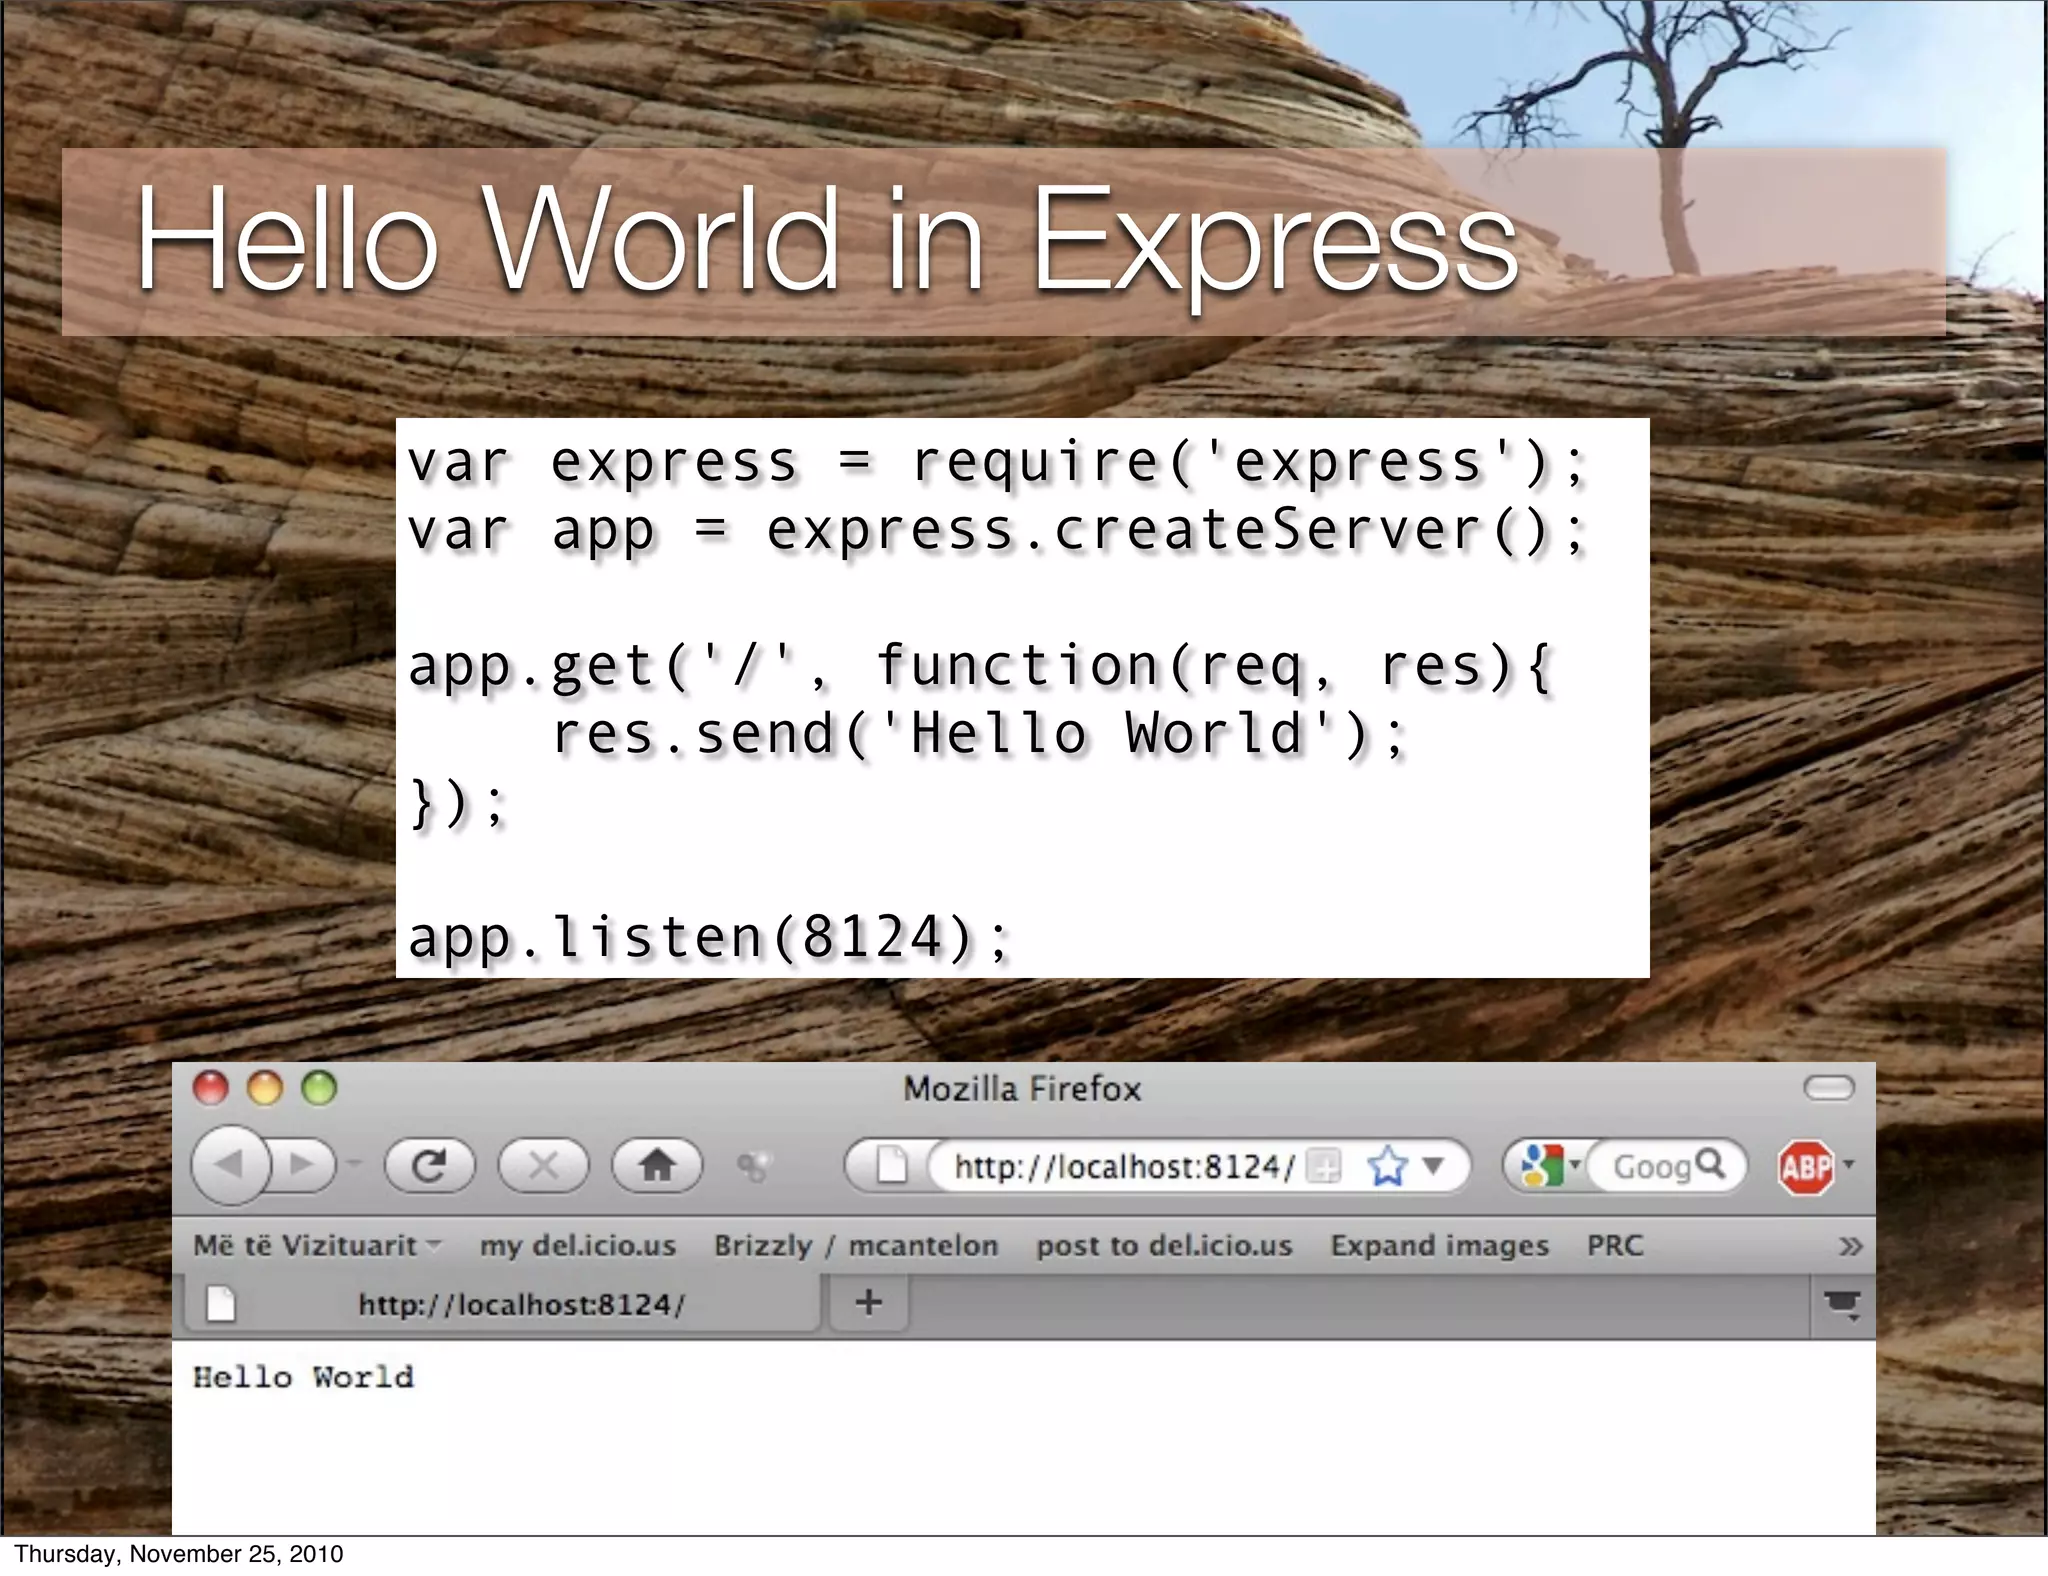The image size is (2048, 1576).
Task: Open the Brizzly / mcantelon bookmark
Action: tap(856, 1245)
